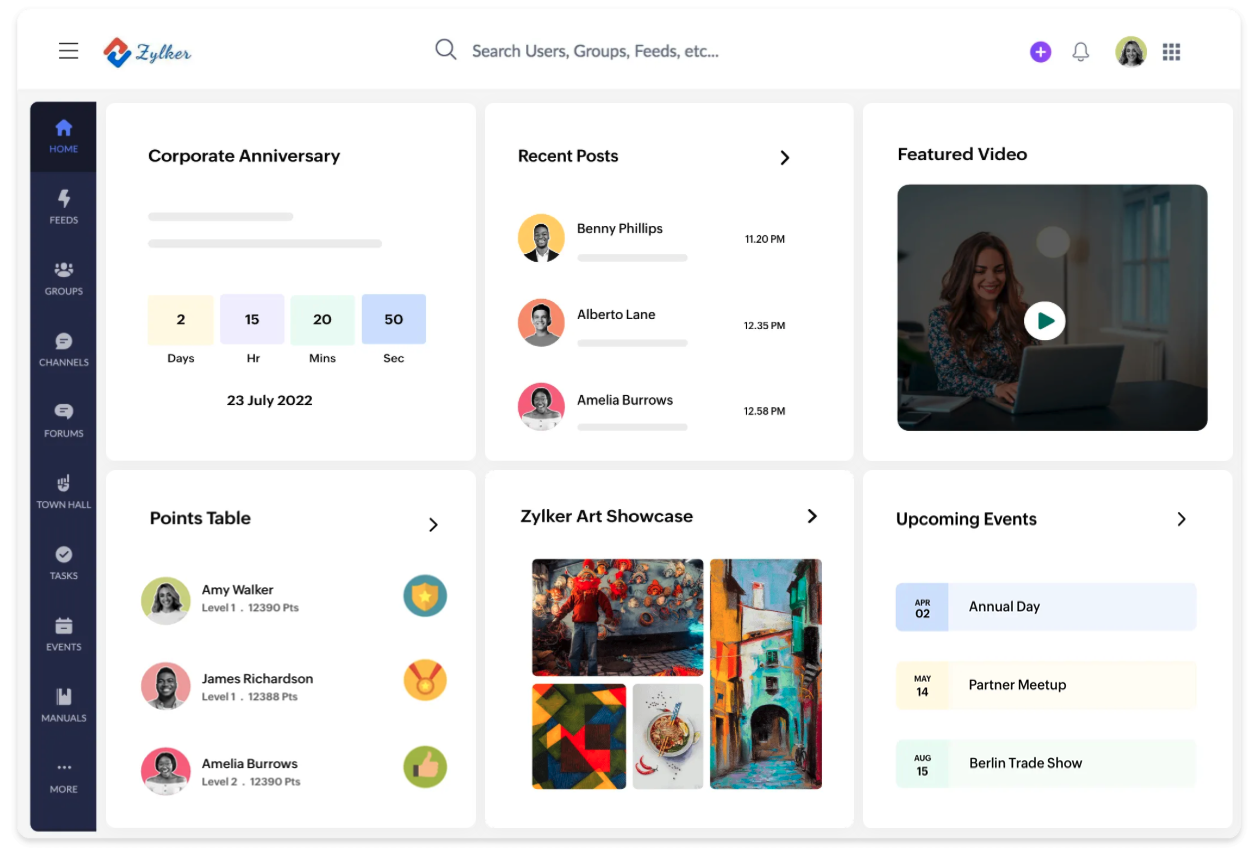This screenshot has width=1257, height=856.
Task: Toggle the navigation sidebar with the hamburger menu
Action: tap(68, 50)
